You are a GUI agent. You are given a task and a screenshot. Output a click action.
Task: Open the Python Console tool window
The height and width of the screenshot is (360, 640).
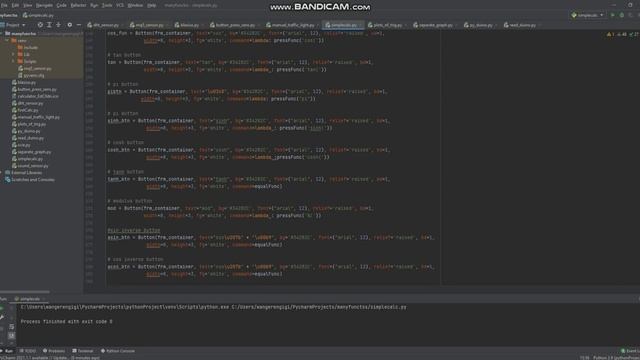coord(118,351)
